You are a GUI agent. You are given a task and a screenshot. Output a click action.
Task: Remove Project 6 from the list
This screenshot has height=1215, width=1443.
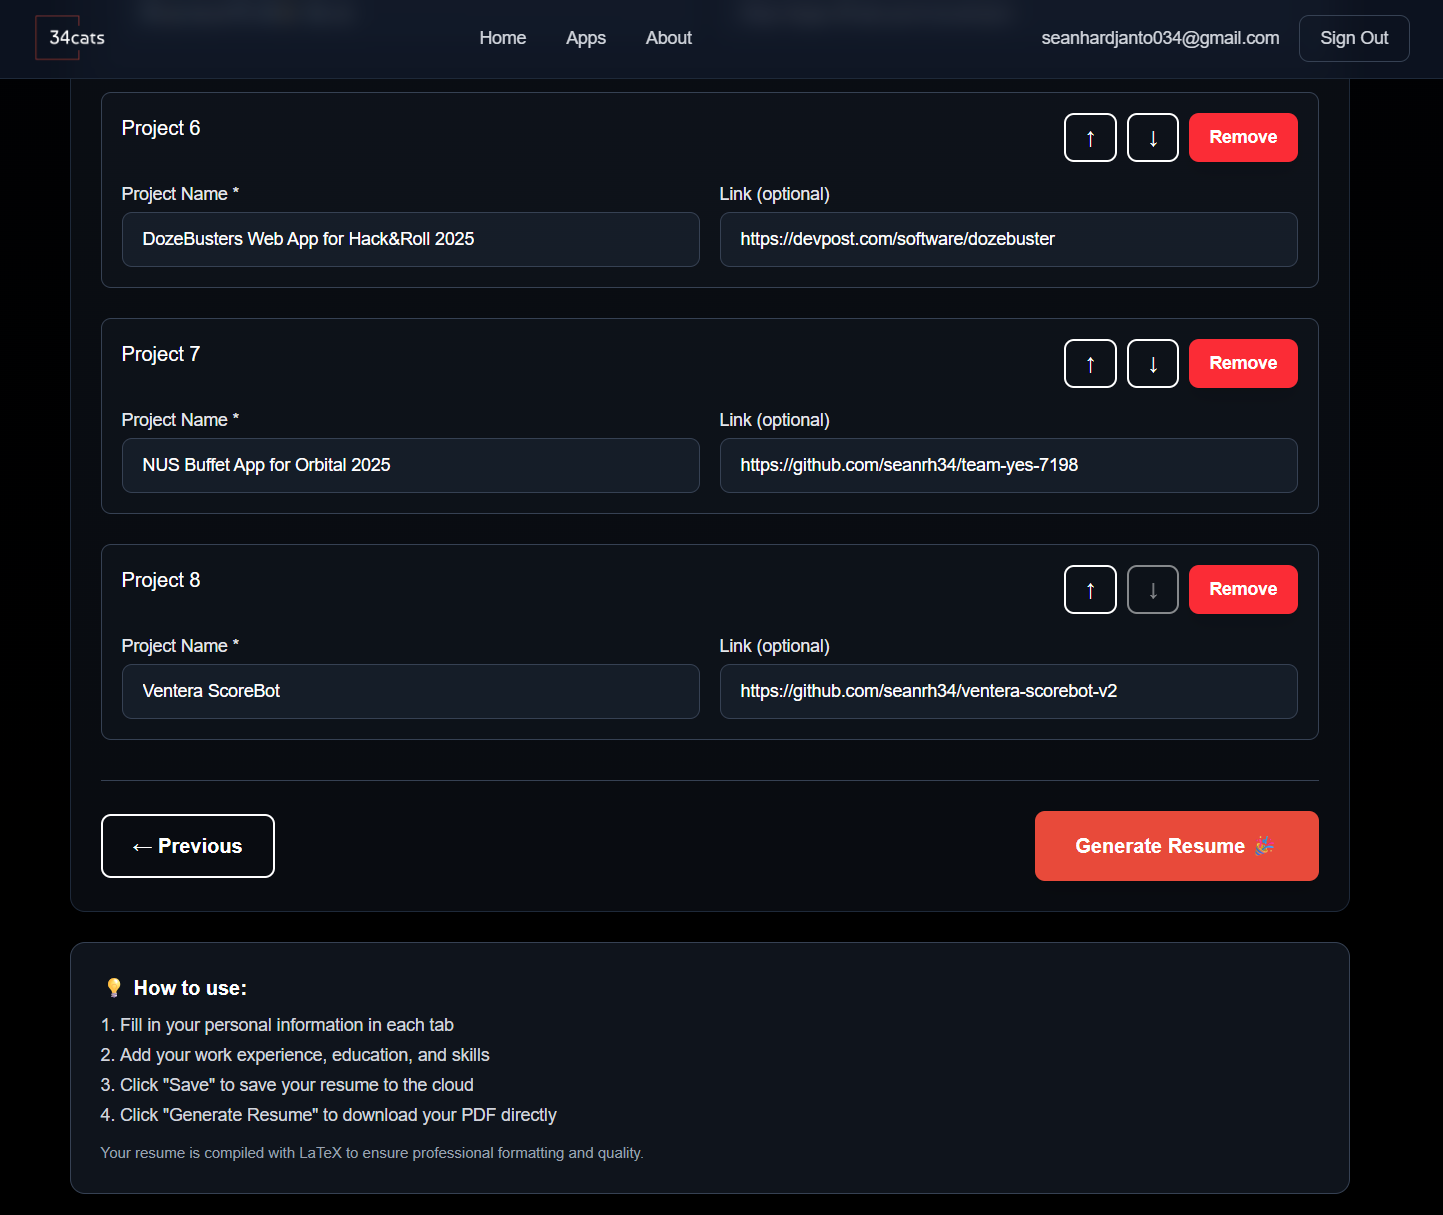1243,138
